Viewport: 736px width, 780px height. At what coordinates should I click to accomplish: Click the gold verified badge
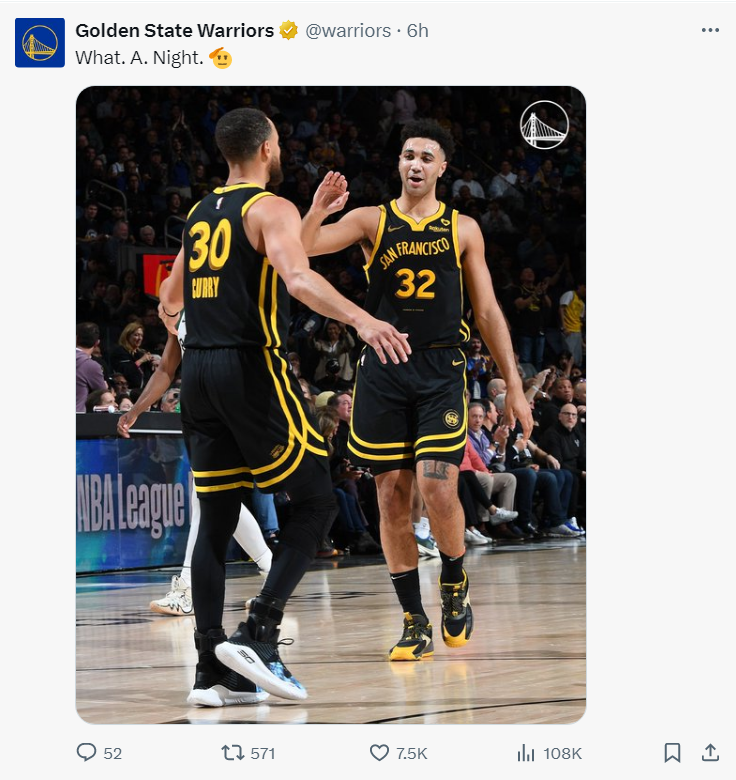click(289, 31)
